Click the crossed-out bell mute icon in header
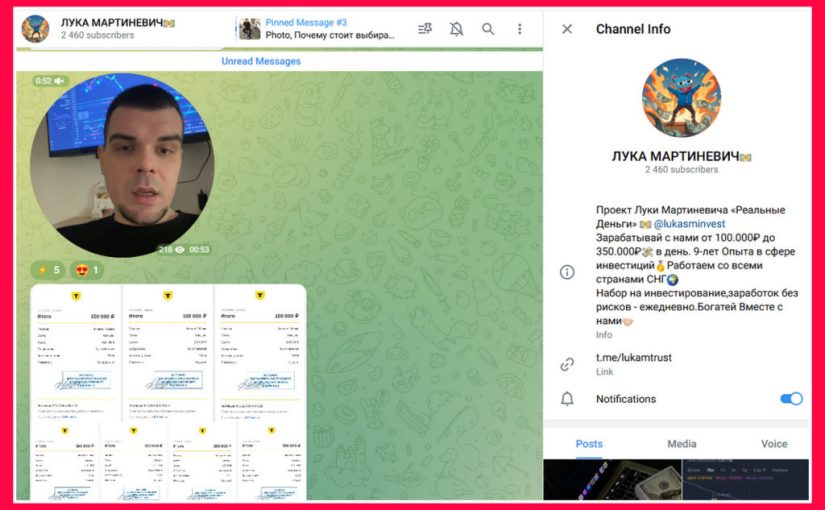The width and height of the screenshot is (825, 510). pyautogui.click(x=456, y=29)
